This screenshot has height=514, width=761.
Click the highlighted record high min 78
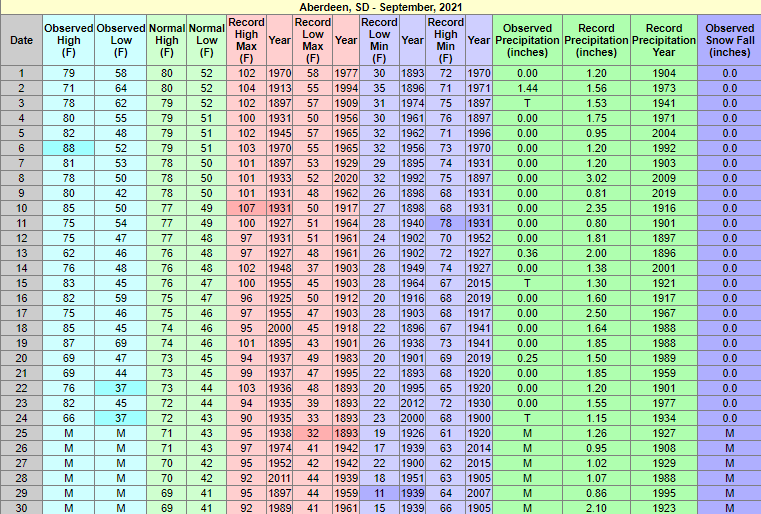coord(446,224)
